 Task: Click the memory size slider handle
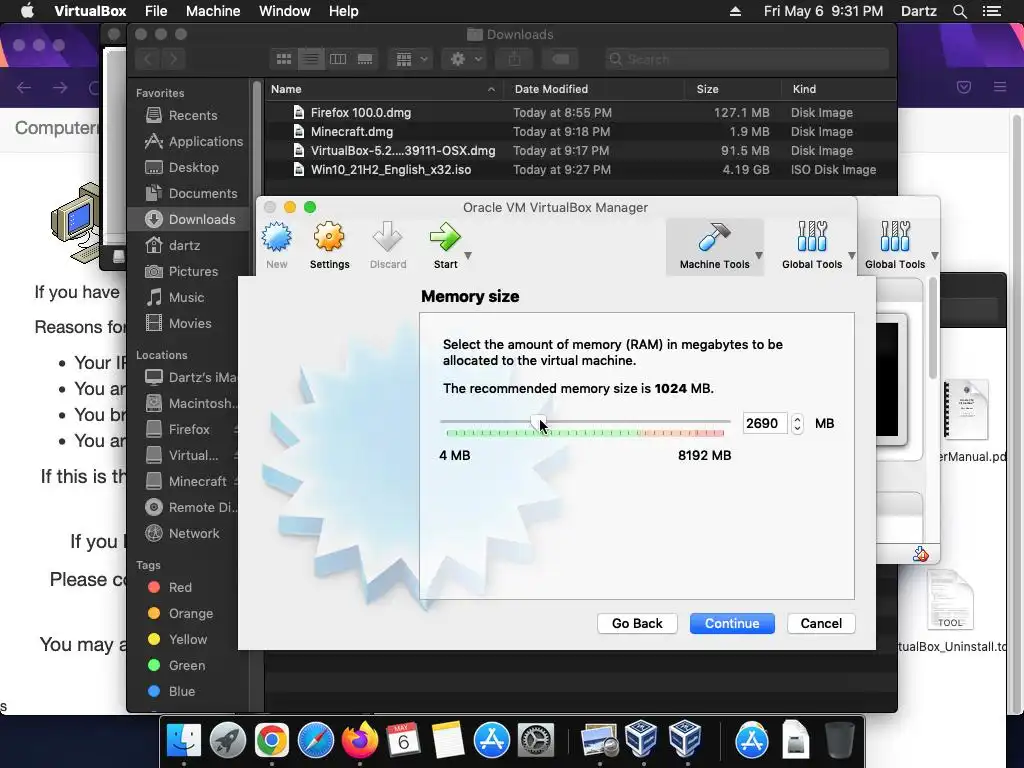click(x=538, y=423)
